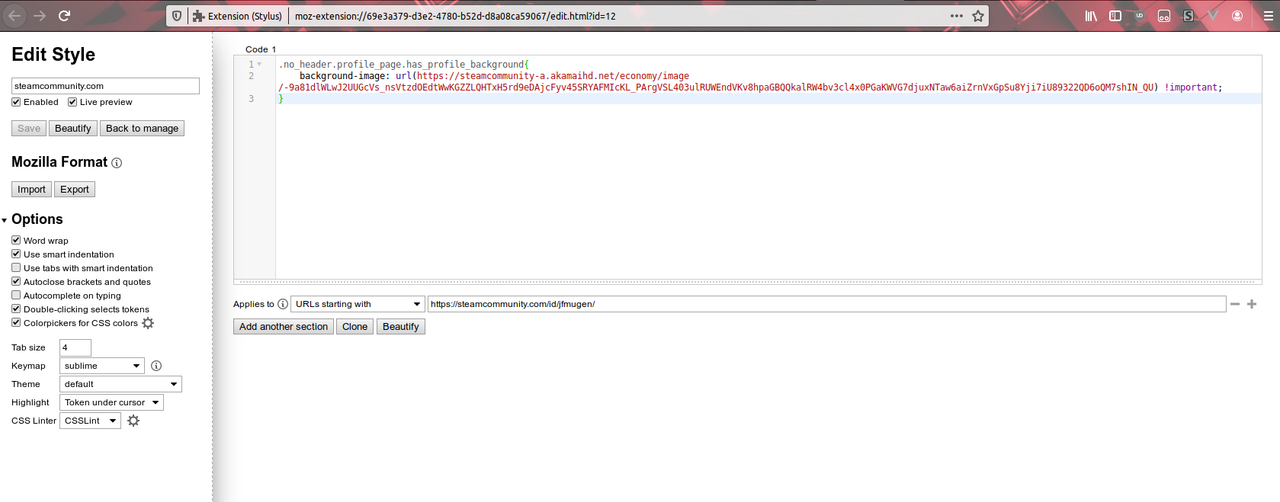The width and height of the screenshot is (1280, 502).
Task: Open the Colorpickers settings gear icon
Action: tap(148, 323)
